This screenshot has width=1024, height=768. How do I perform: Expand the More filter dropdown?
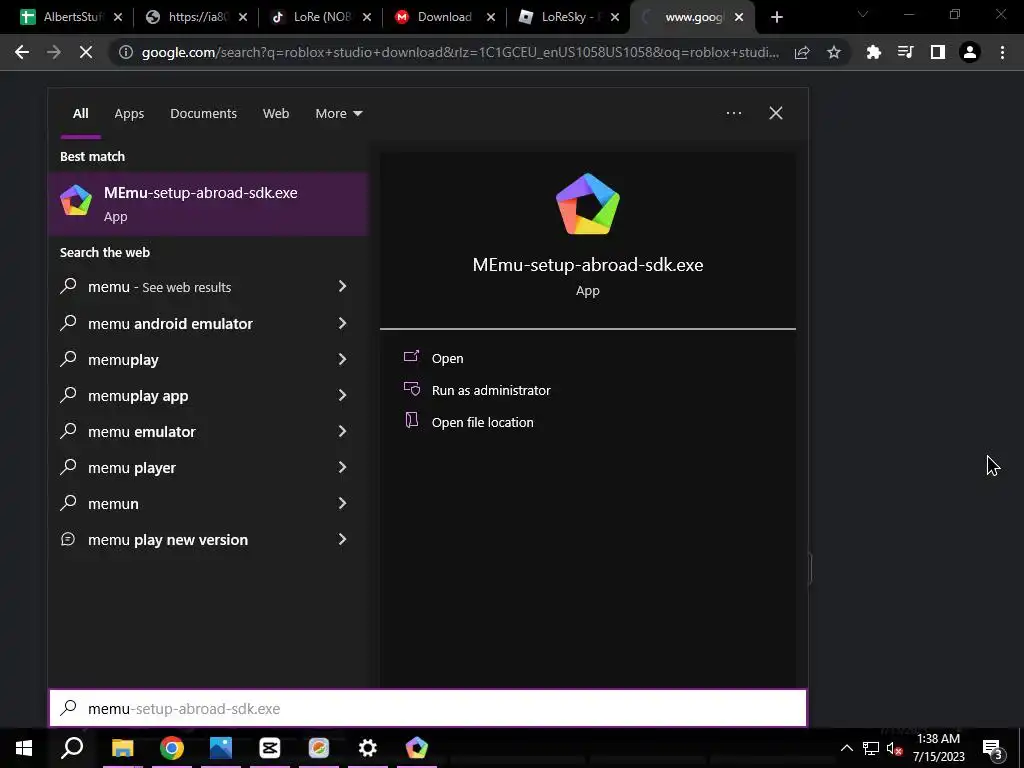click(x=338, y=113)
